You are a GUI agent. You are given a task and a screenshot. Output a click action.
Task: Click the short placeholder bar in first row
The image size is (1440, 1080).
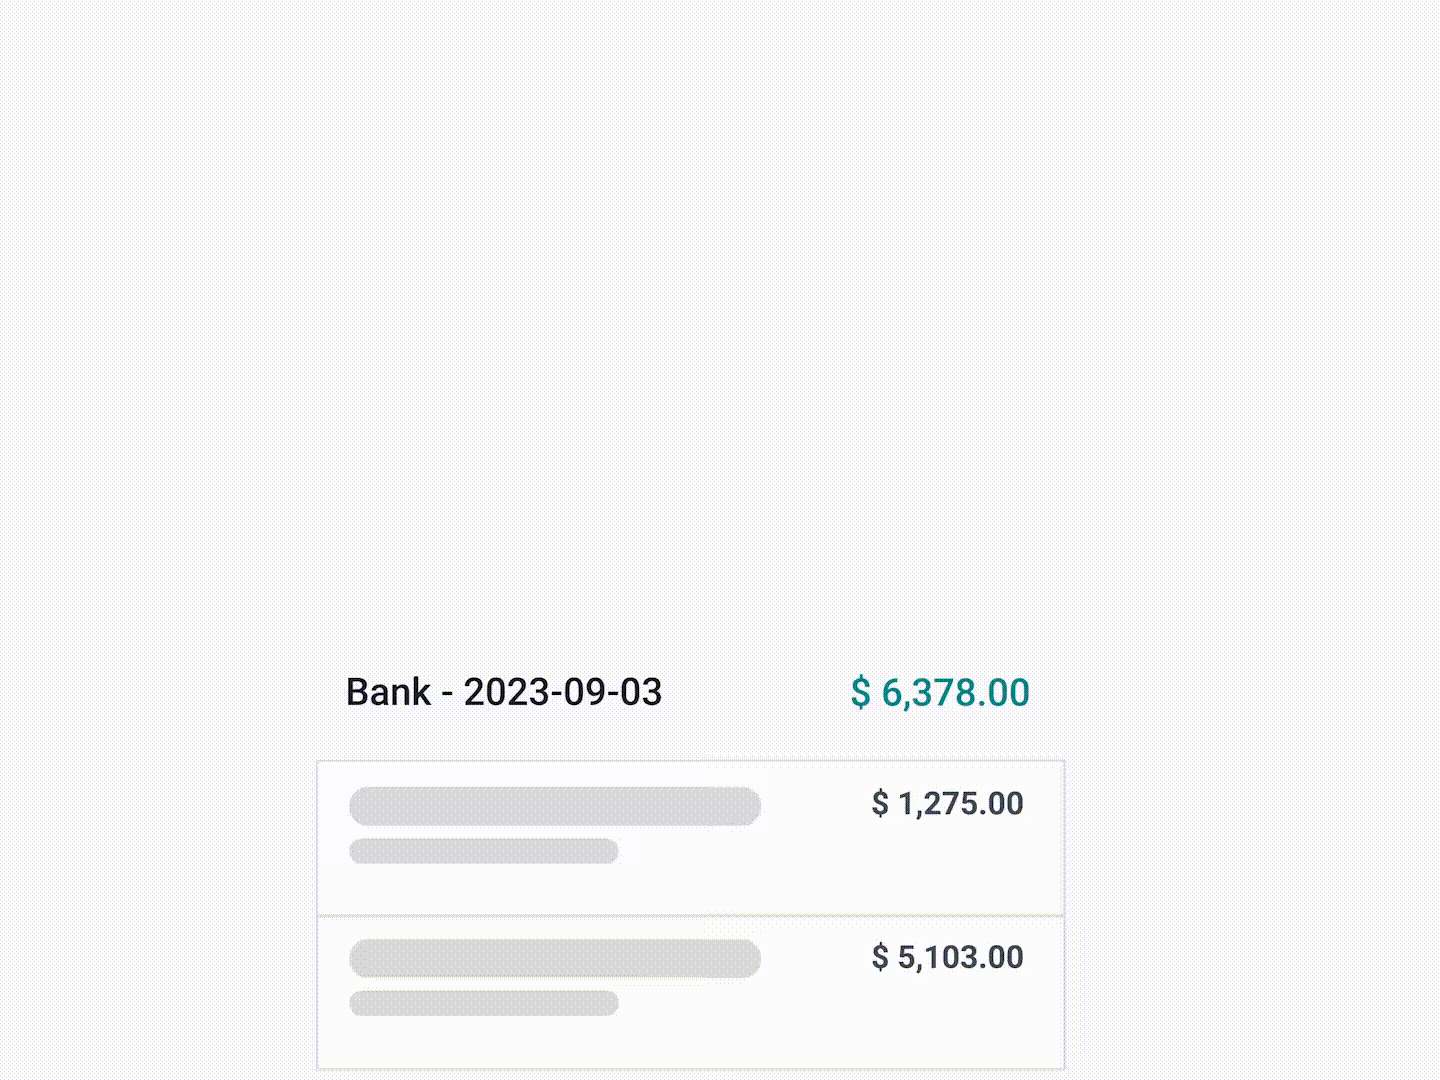click(484, 850)
